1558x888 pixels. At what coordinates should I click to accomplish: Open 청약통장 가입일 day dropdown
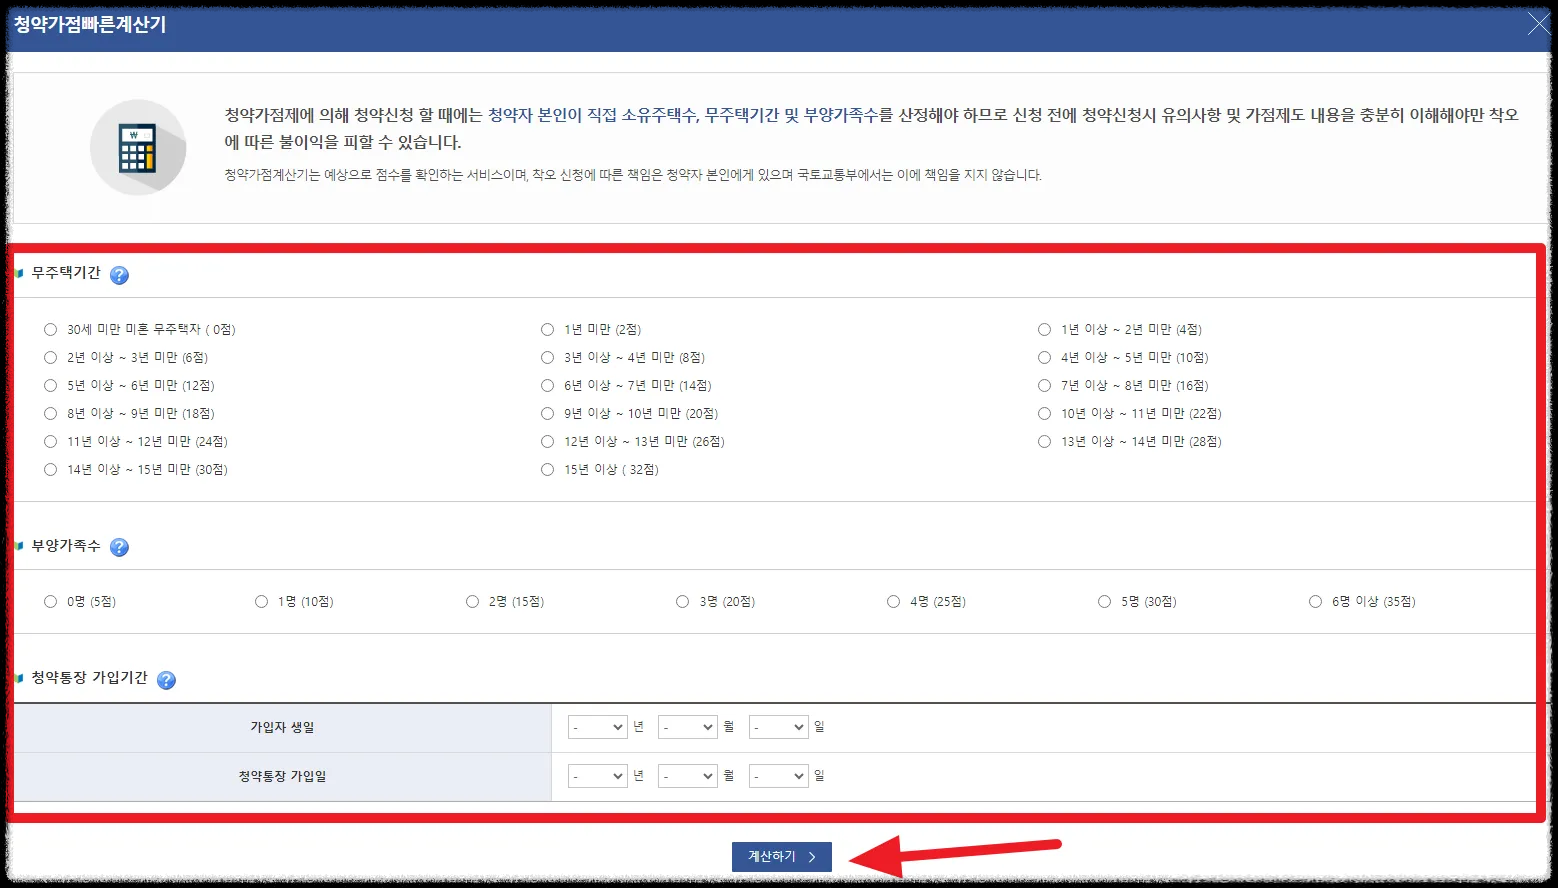click(x=778, y=776)
